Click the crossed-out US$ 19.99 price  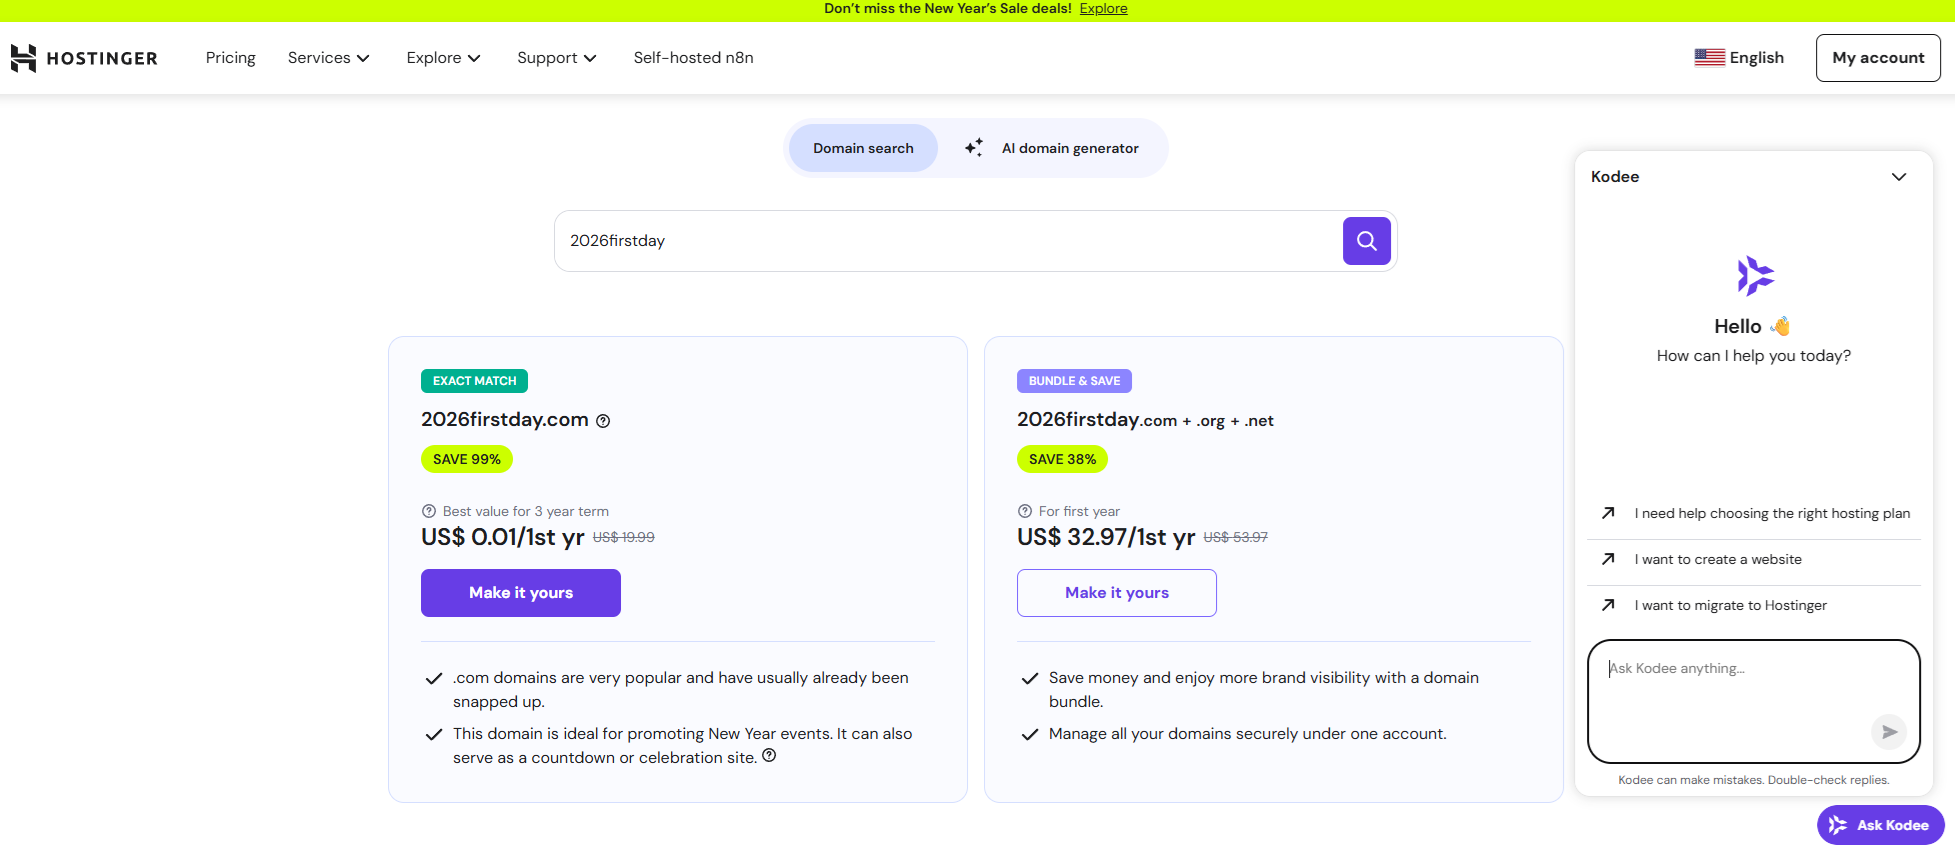[624, 537]
